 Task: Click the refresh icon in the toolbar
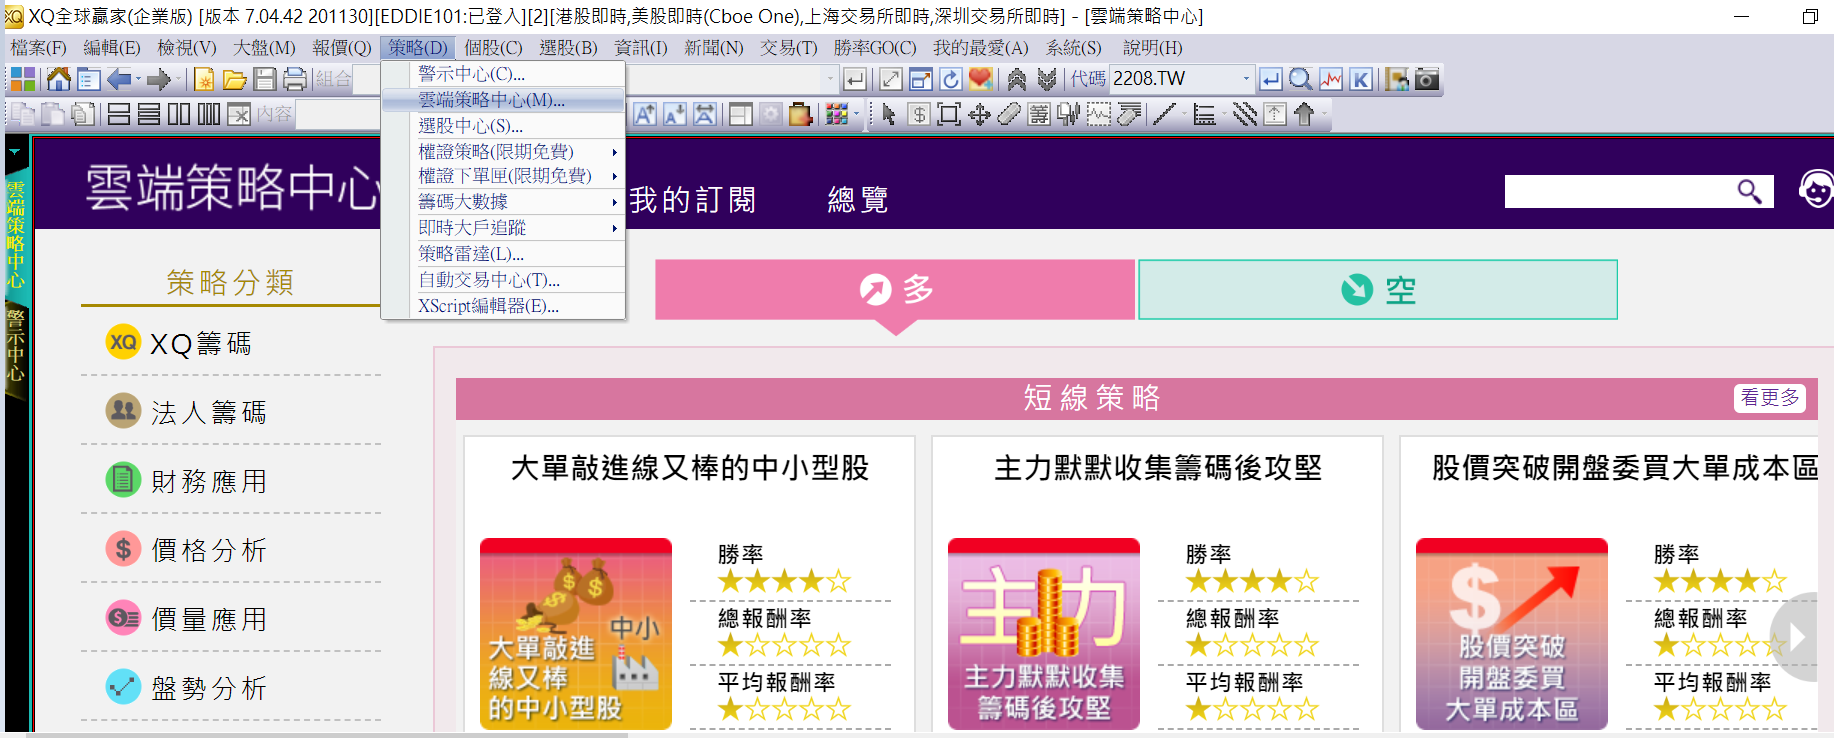pyautogui.click(x=951, y=79)
